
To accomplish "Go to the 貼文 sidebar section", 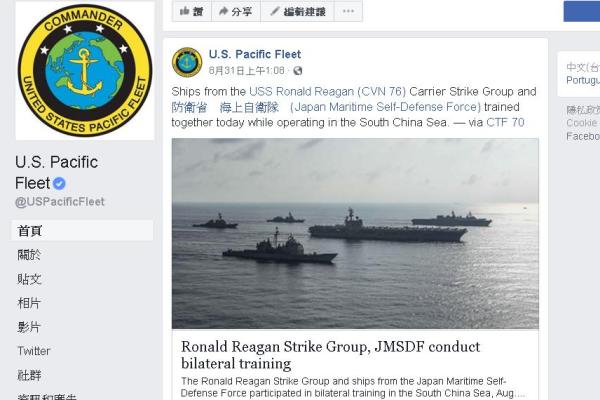I will pos(29,279).
